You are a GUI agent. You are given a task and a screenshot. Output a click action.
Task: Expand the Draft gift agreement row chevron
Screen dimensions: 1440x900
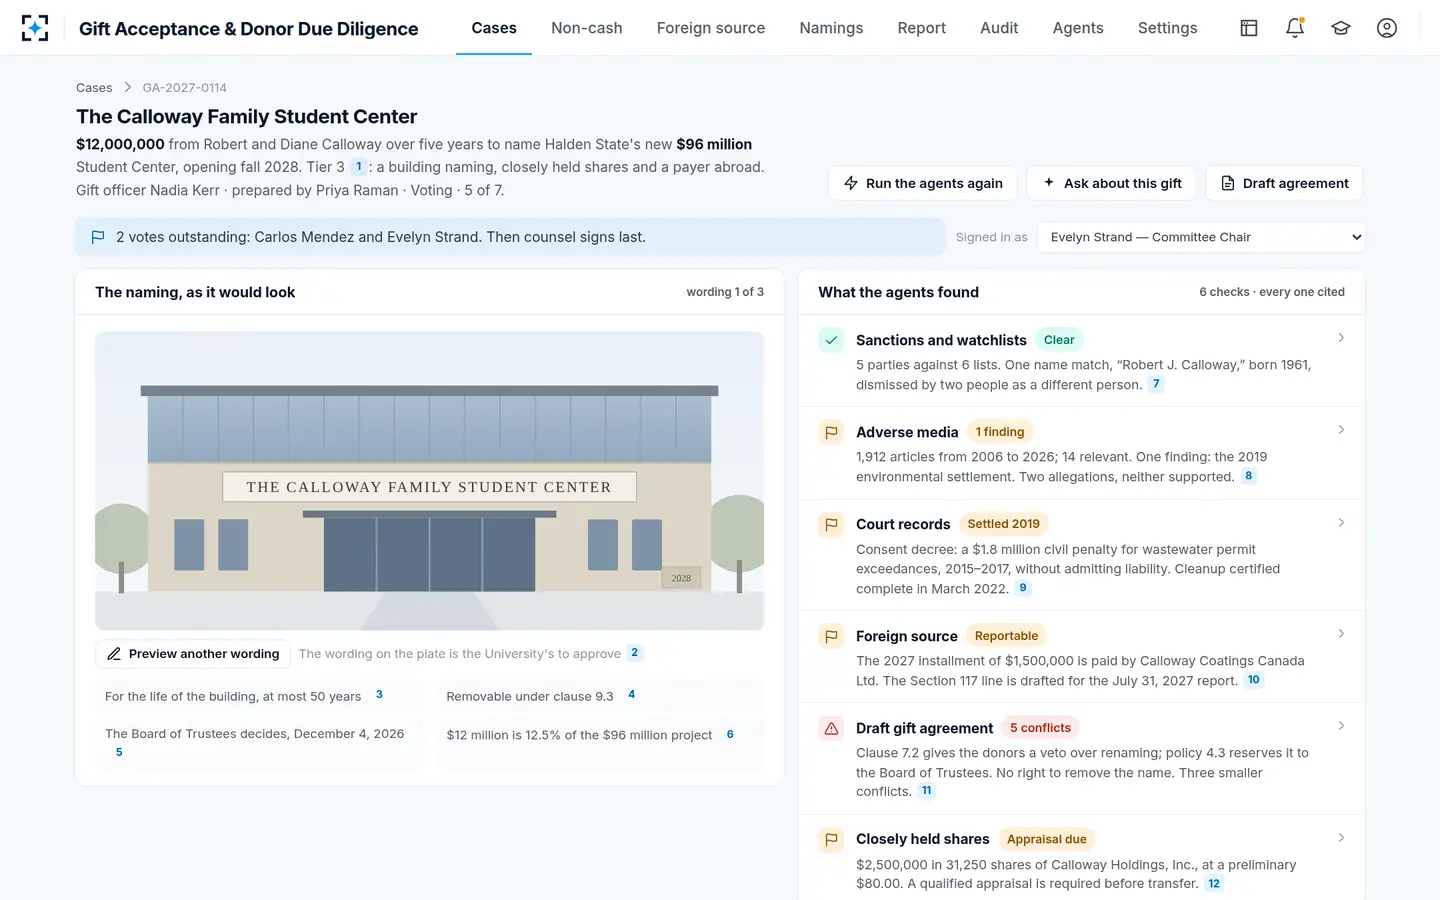tap(1341, 726)
